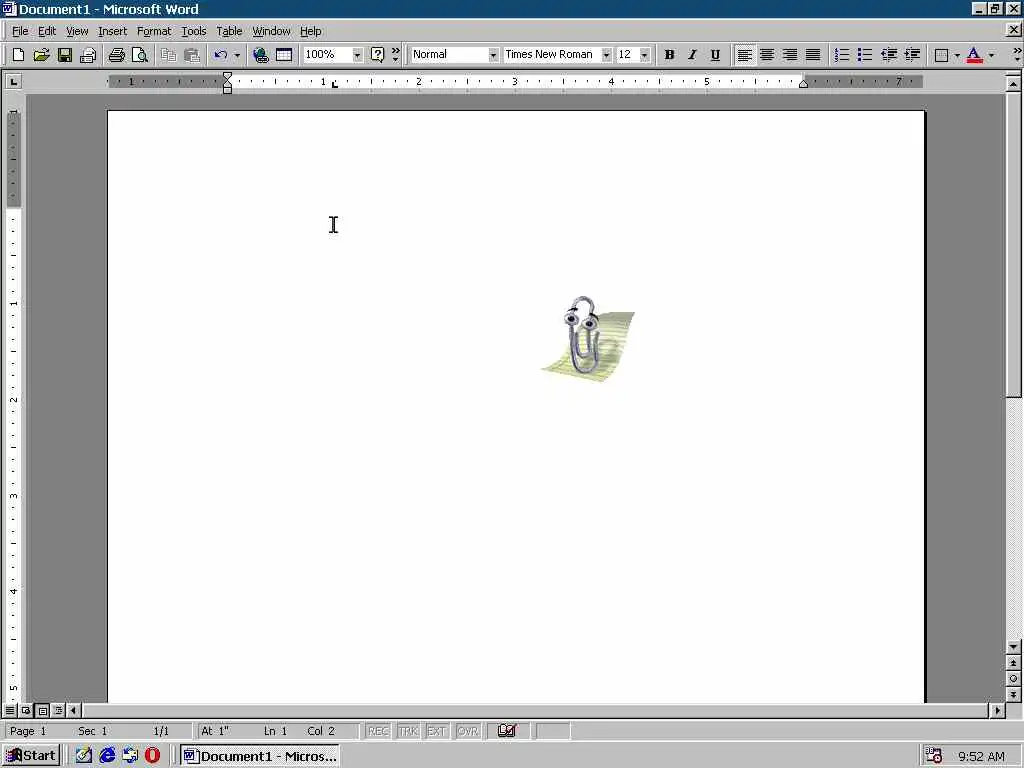Open the Format menu
The height and width of the screenshot is (768, 1024).
coord(153,31)
